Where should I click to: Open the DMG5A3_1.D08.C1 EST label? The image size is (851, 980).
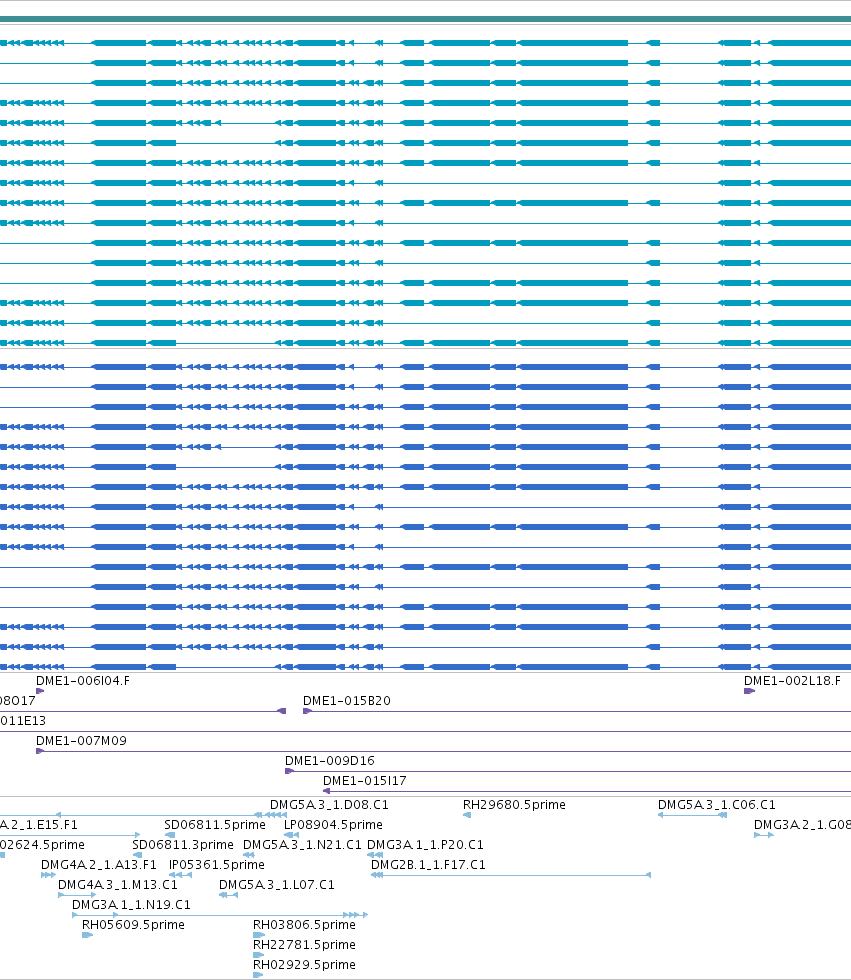click(x=329, y=804)
